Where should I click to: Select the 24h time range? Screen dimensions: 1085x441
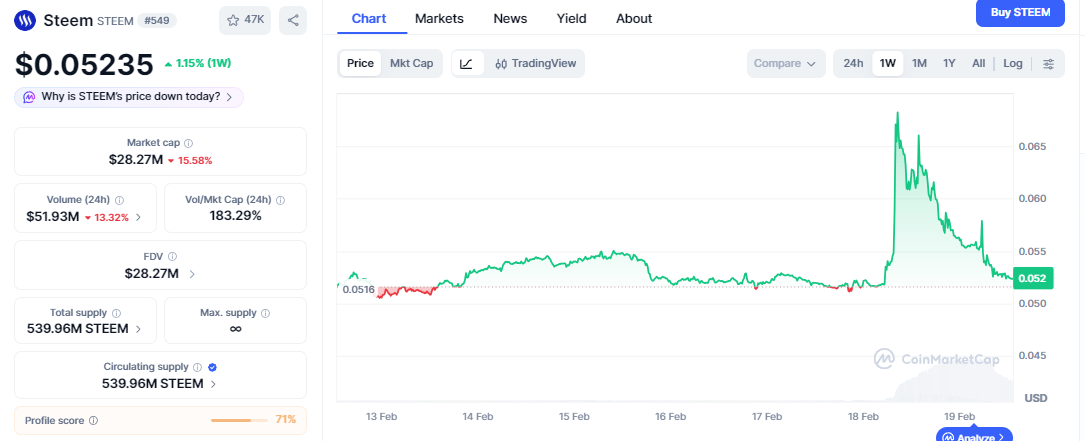[x=853, y=64]
